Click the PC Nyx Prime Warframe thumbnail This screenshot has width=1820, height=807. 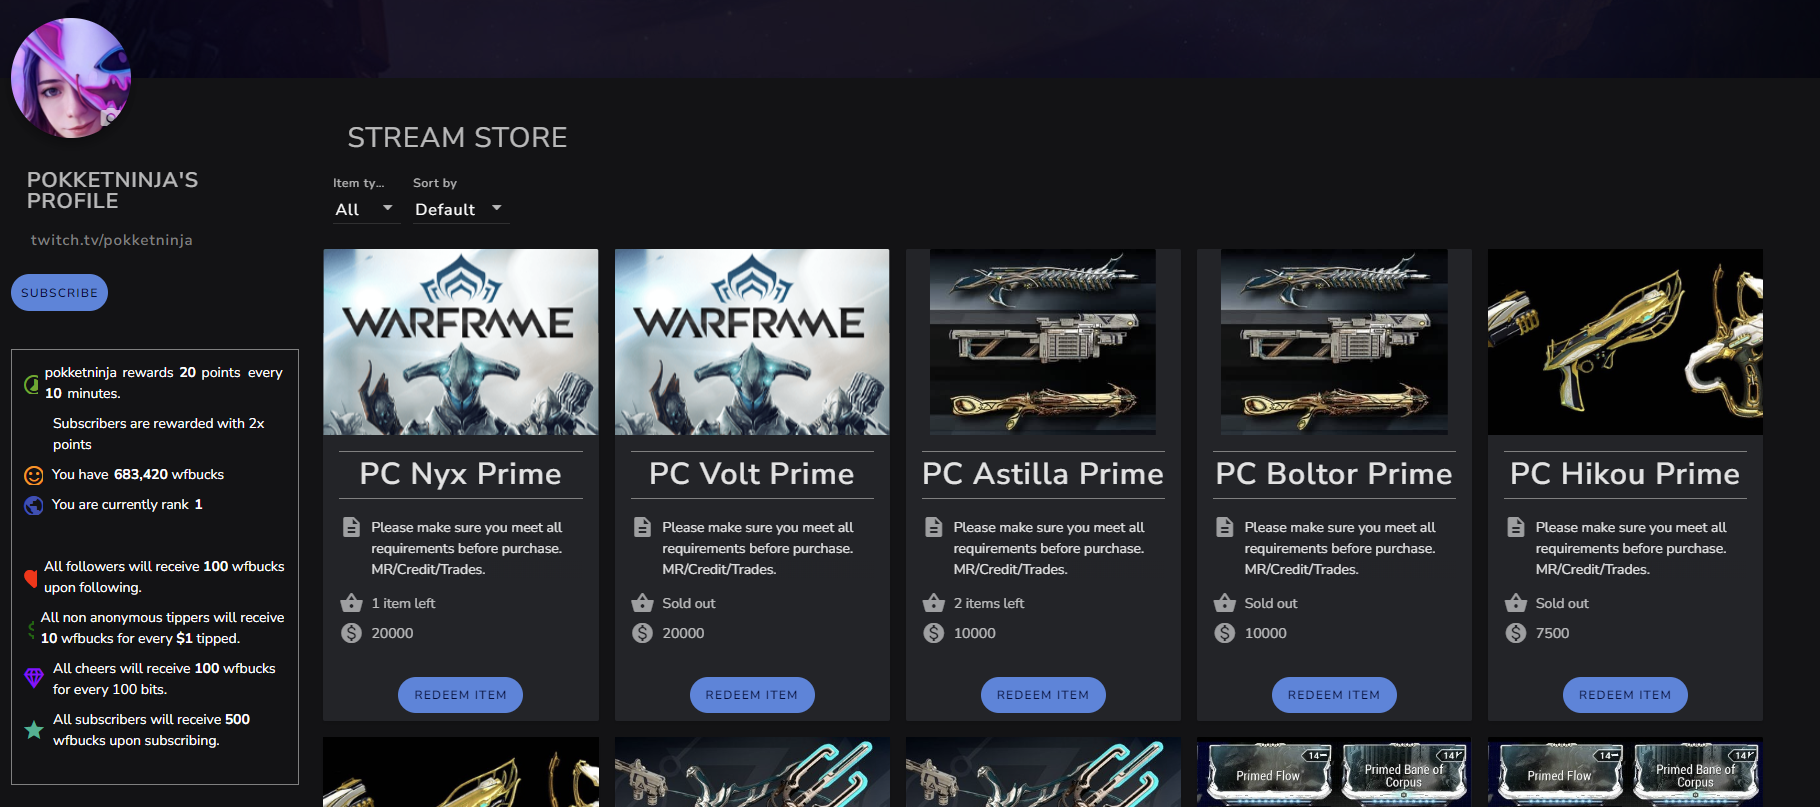click(x=461, y=342)
